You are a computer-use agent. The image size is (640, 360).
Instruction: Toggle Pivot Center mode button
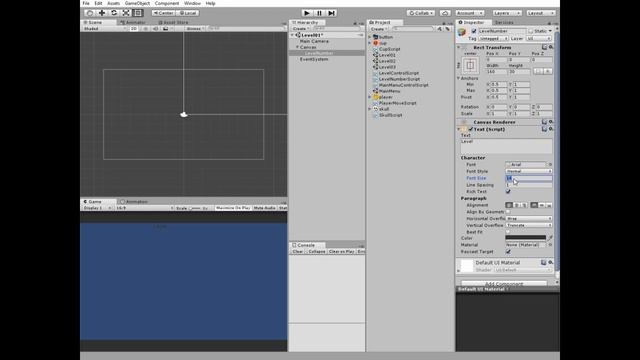coord(163,13)
